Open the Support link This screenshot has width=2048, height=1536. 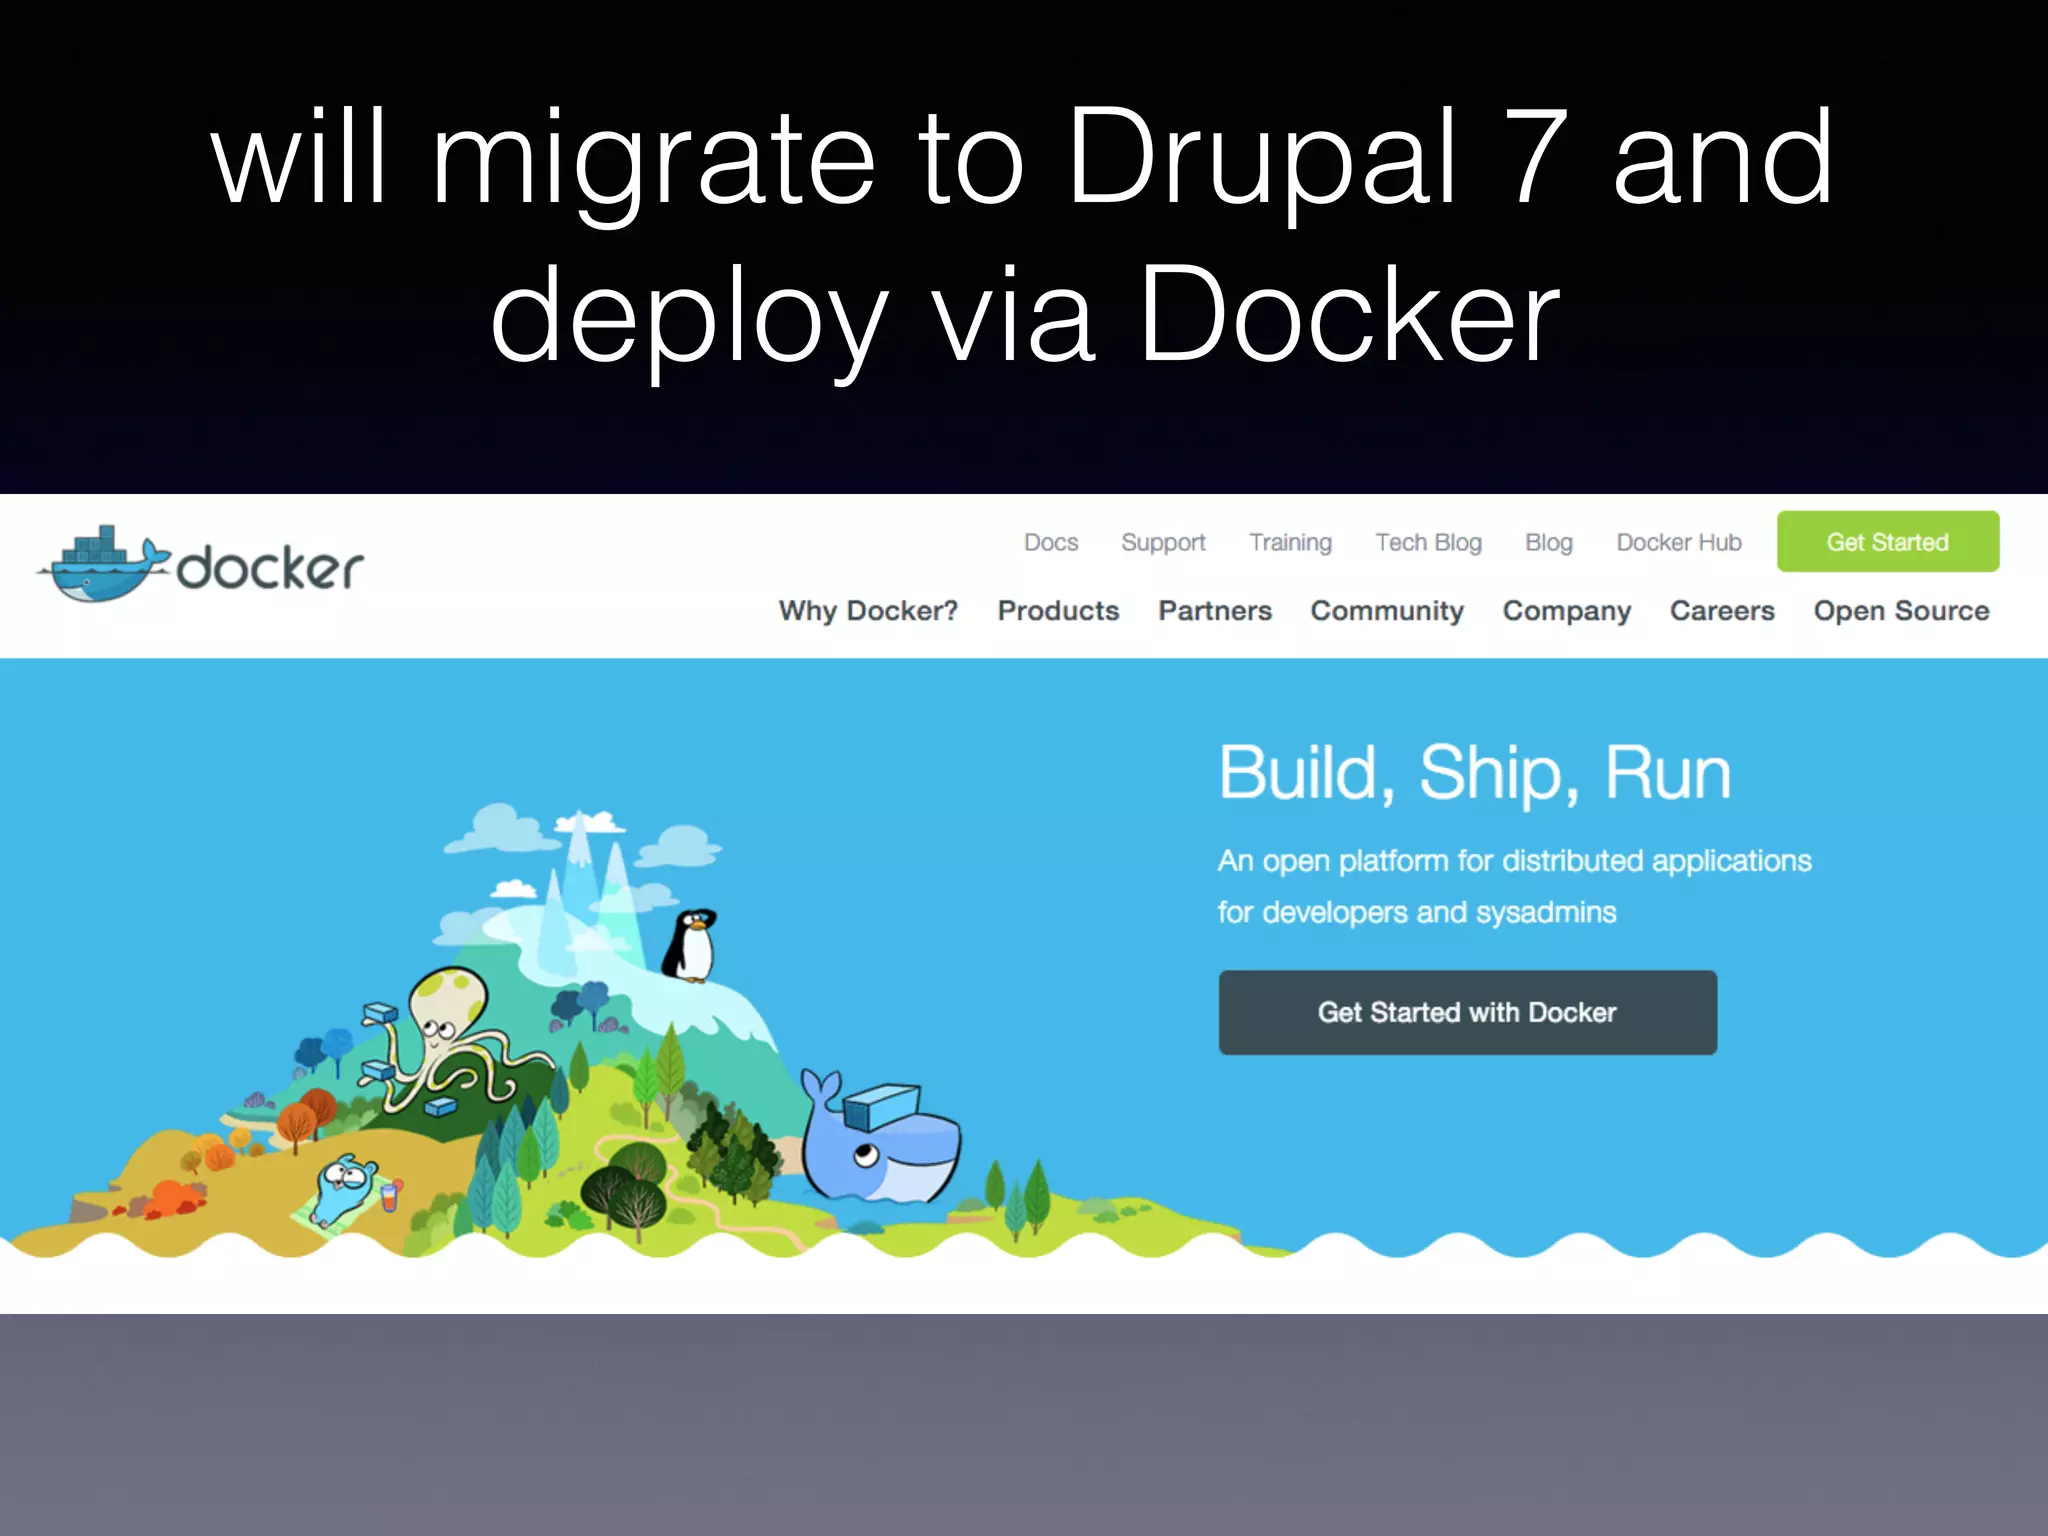(x=1163, y=542)
